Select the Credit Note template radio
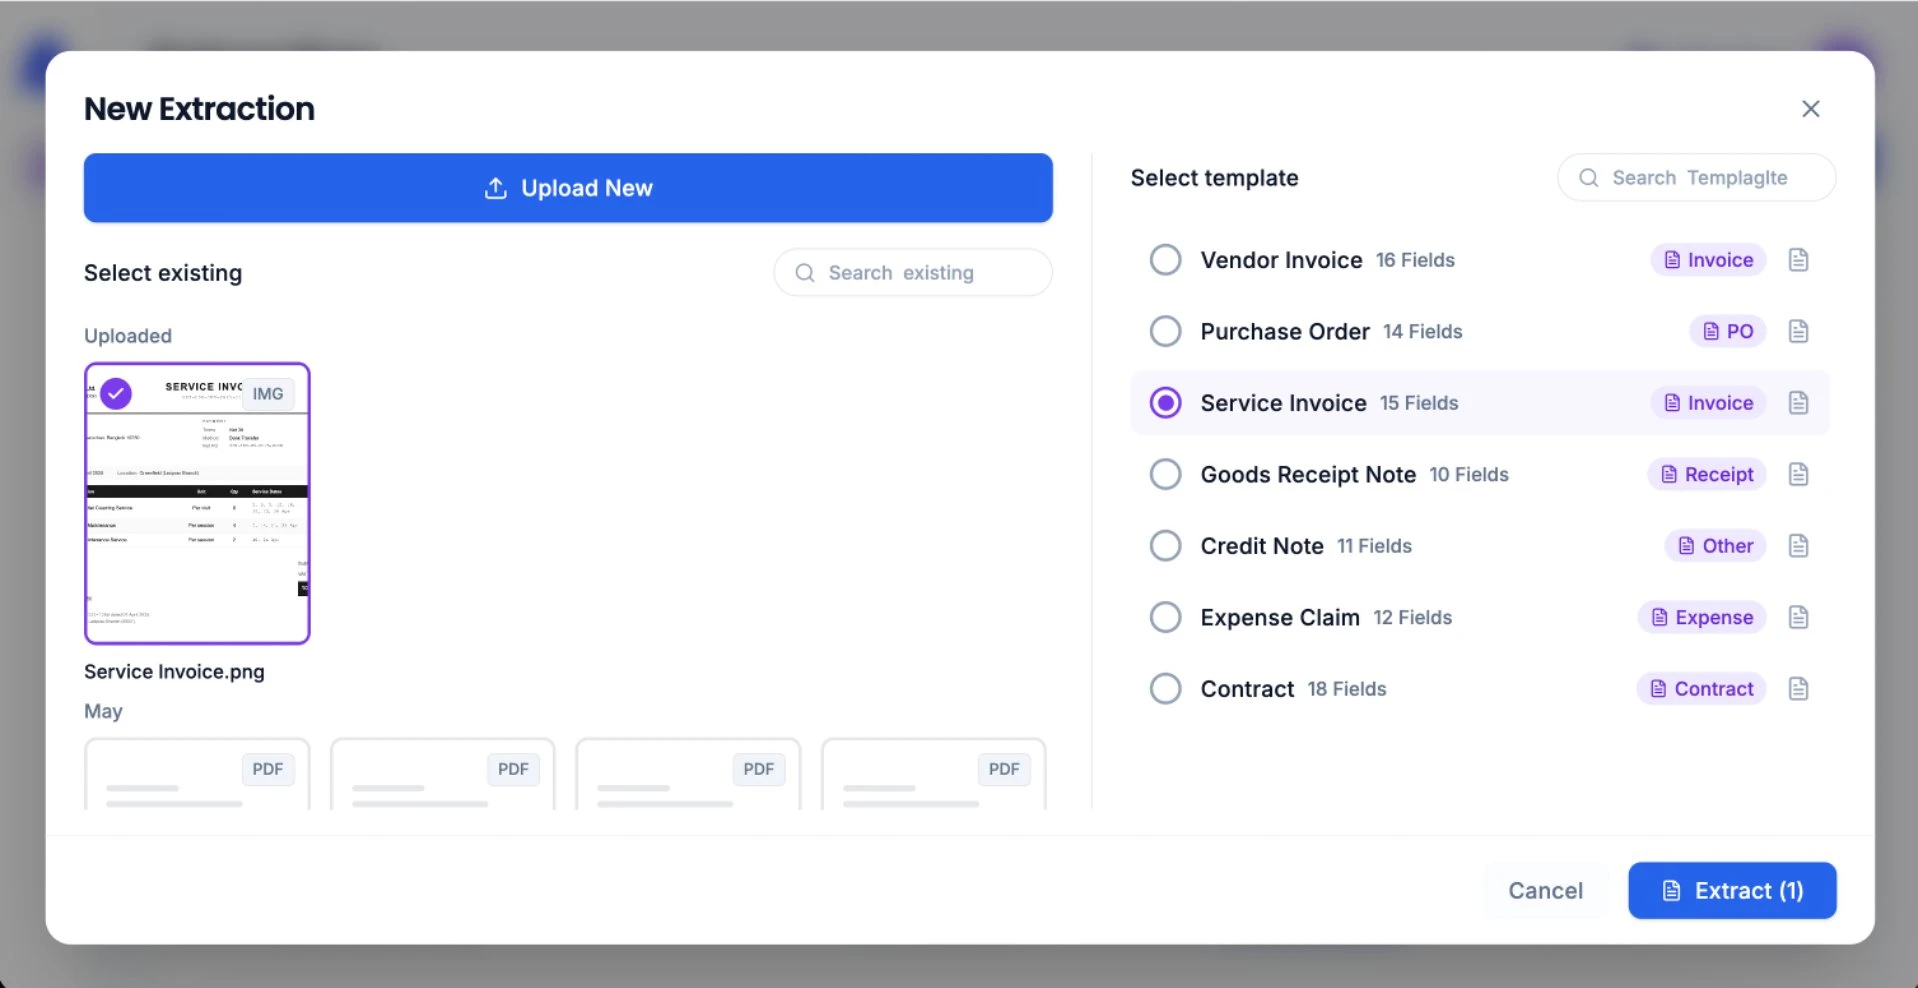 [x=1165, y=546]
